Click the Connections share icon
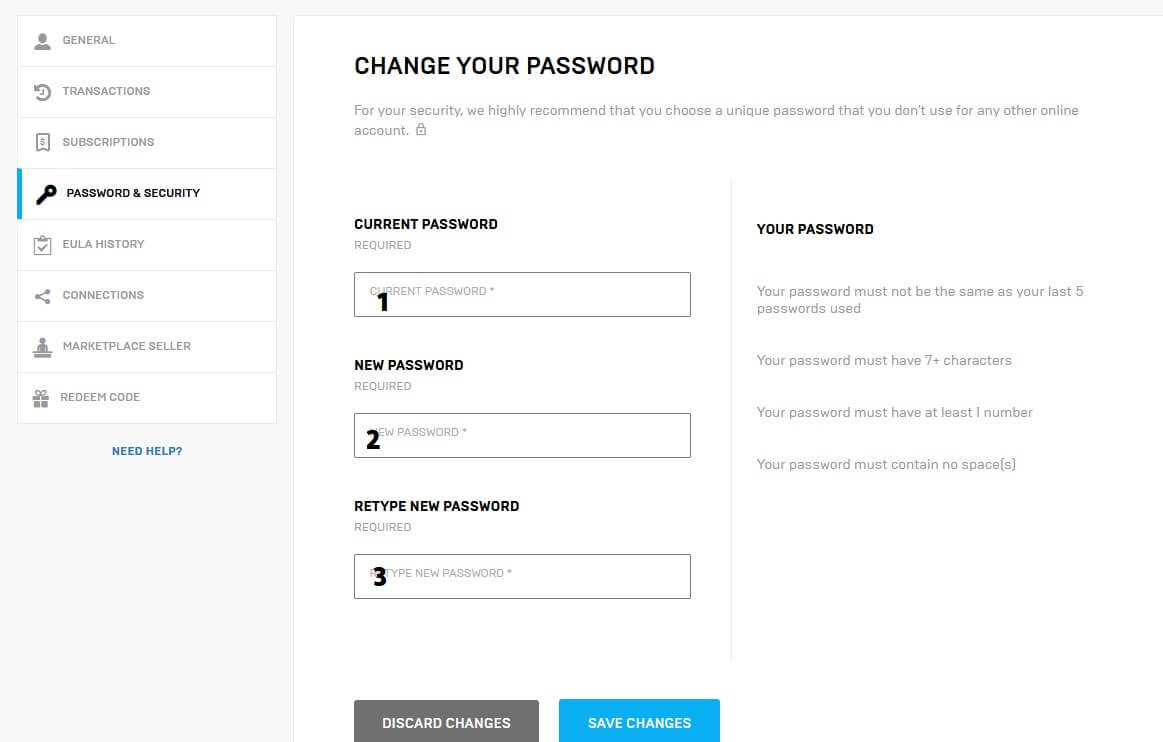 pos(42,296)
